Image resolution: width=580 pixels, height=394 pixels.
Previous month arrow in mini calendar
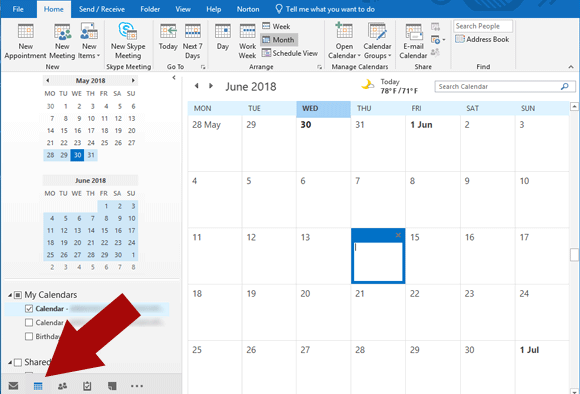(x=48, y=80)
